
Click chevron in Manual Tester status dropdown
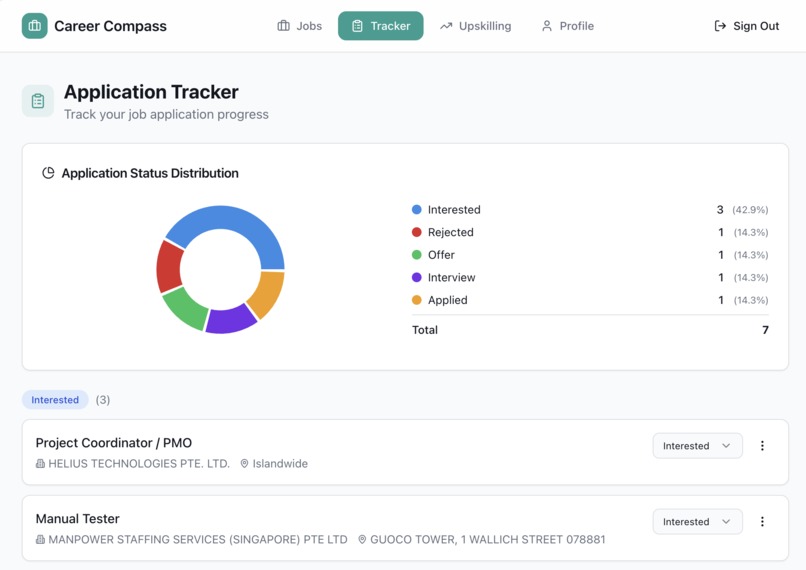pyautogui.click(x=726, y=522)
